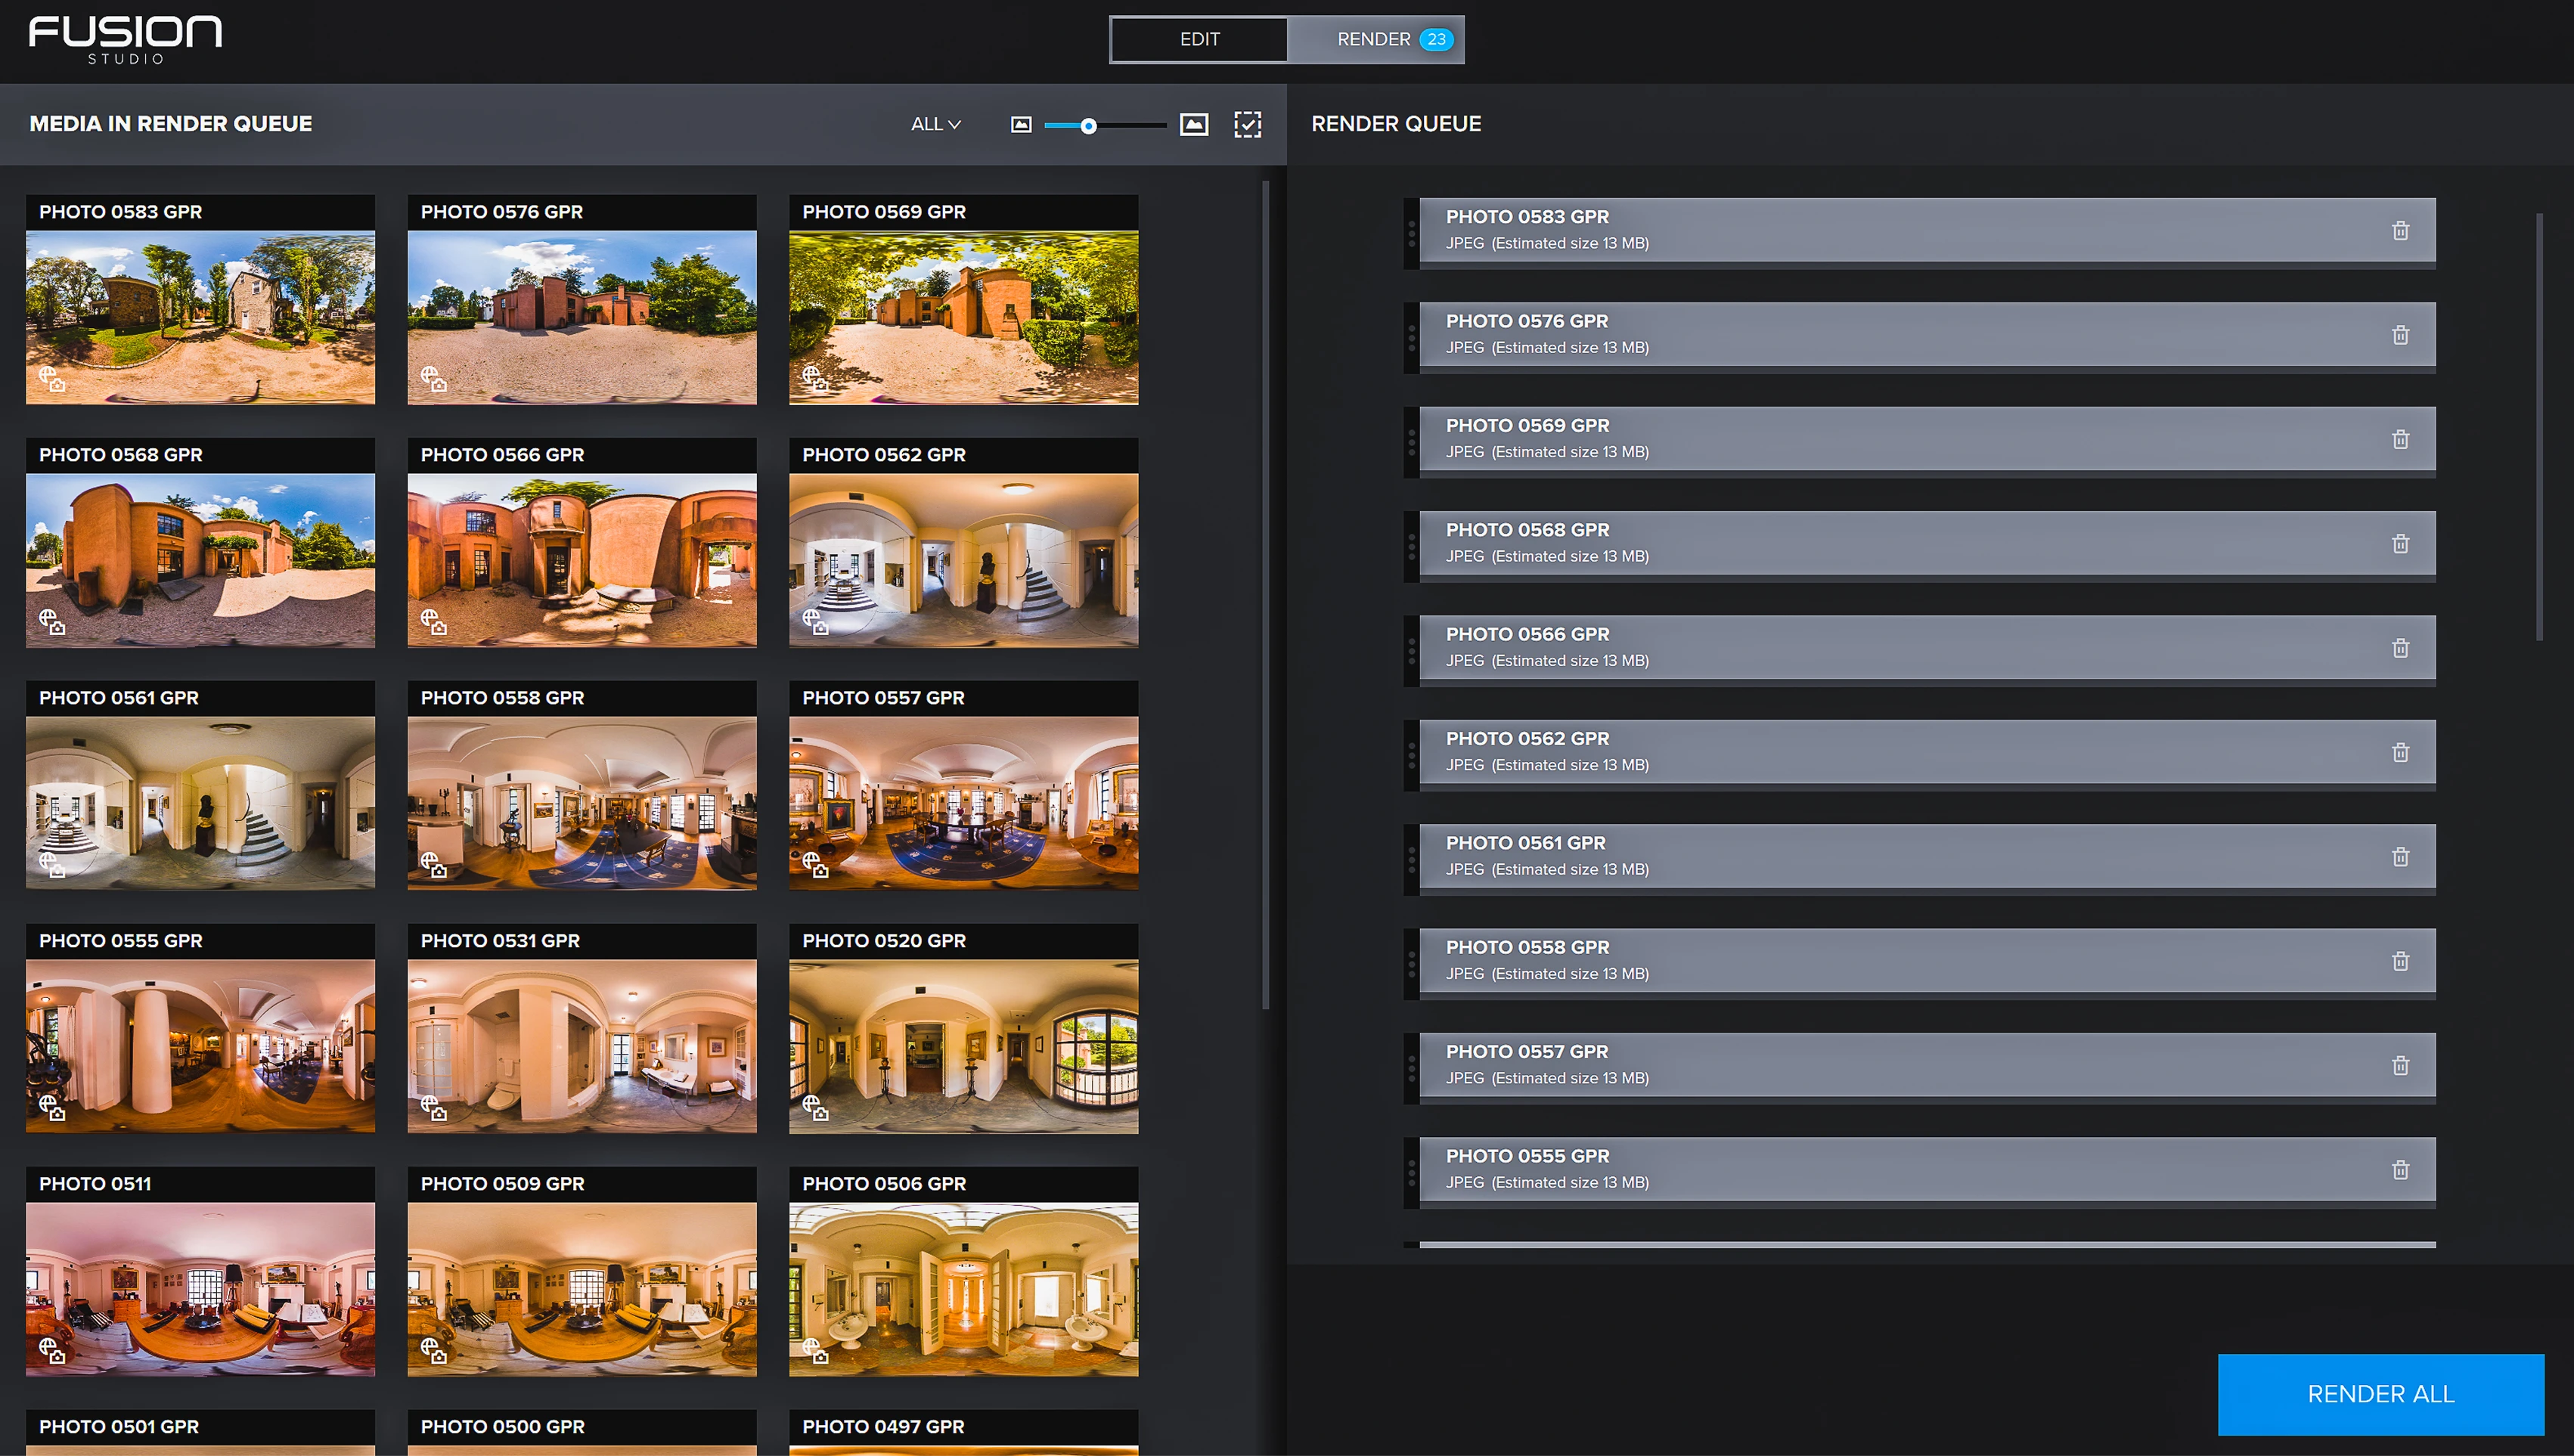Click trash icon for PHOTO 0568 GPR
Screen dimensions: 2574x1456
tap(2400, 544)
